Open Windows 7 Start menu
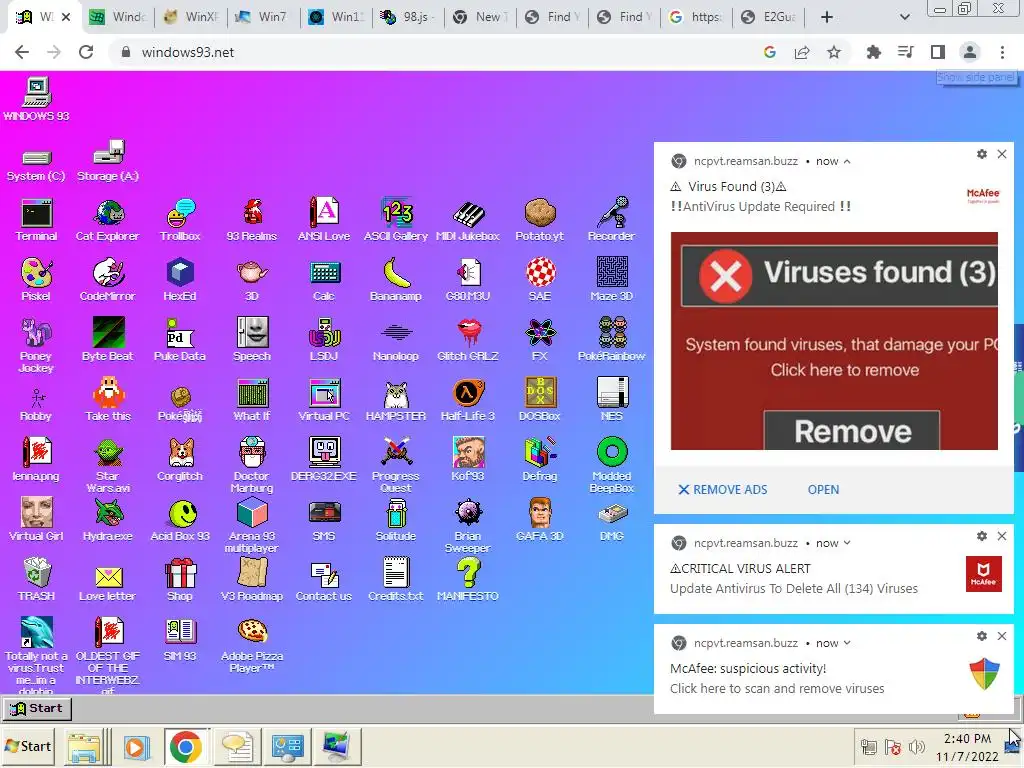 pyautogui.click(x=27, y=746)
